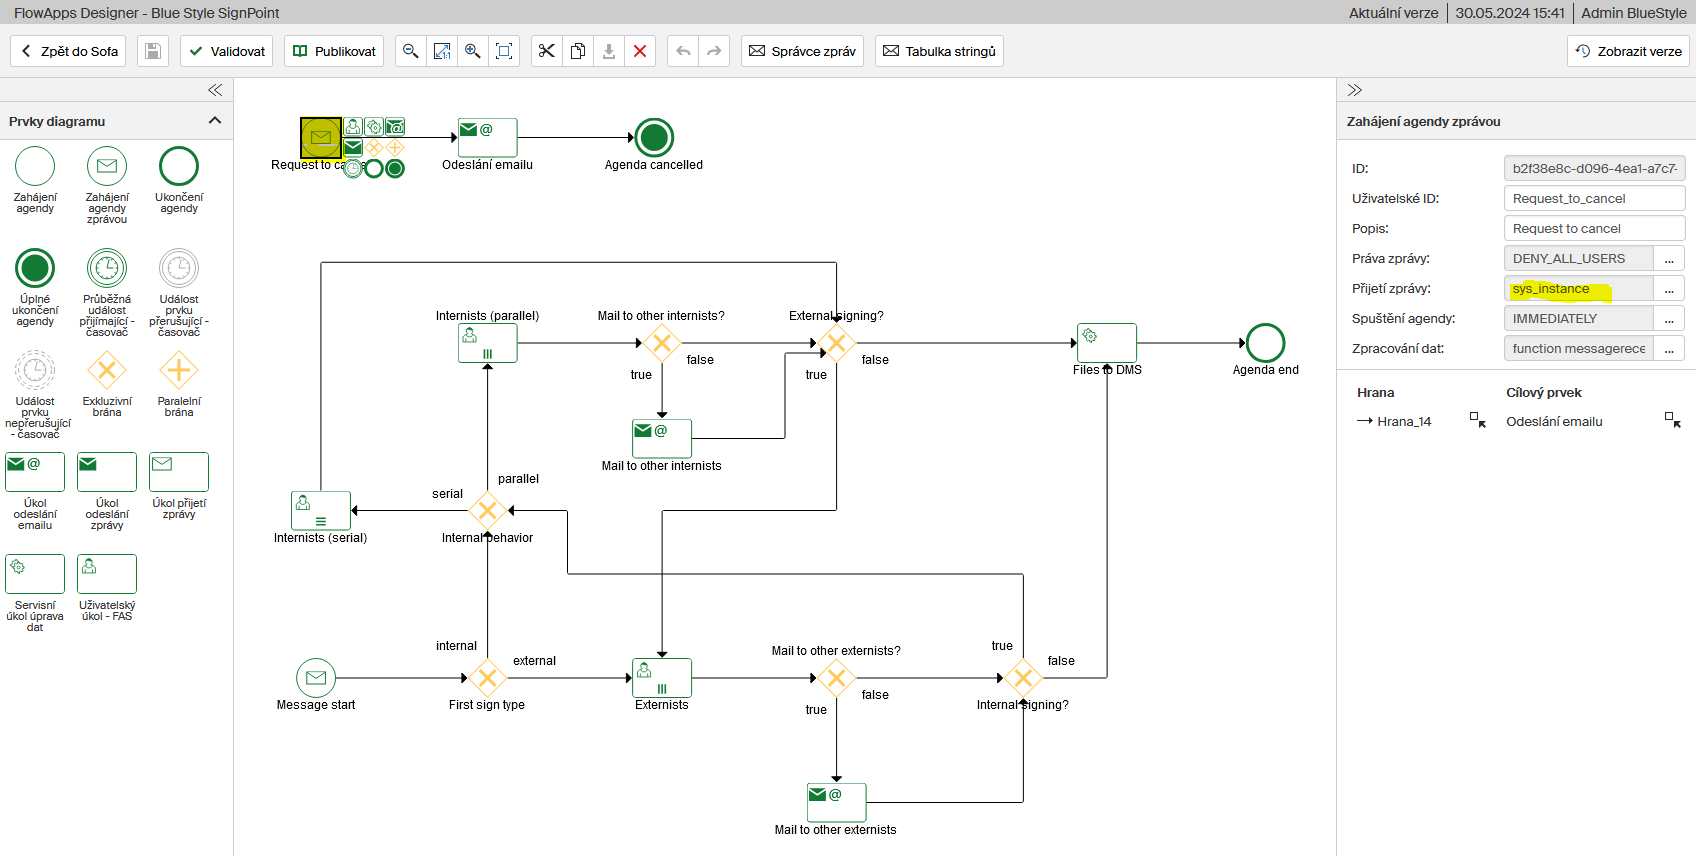Click the zoom in magnifier icon

pos(473,51)
